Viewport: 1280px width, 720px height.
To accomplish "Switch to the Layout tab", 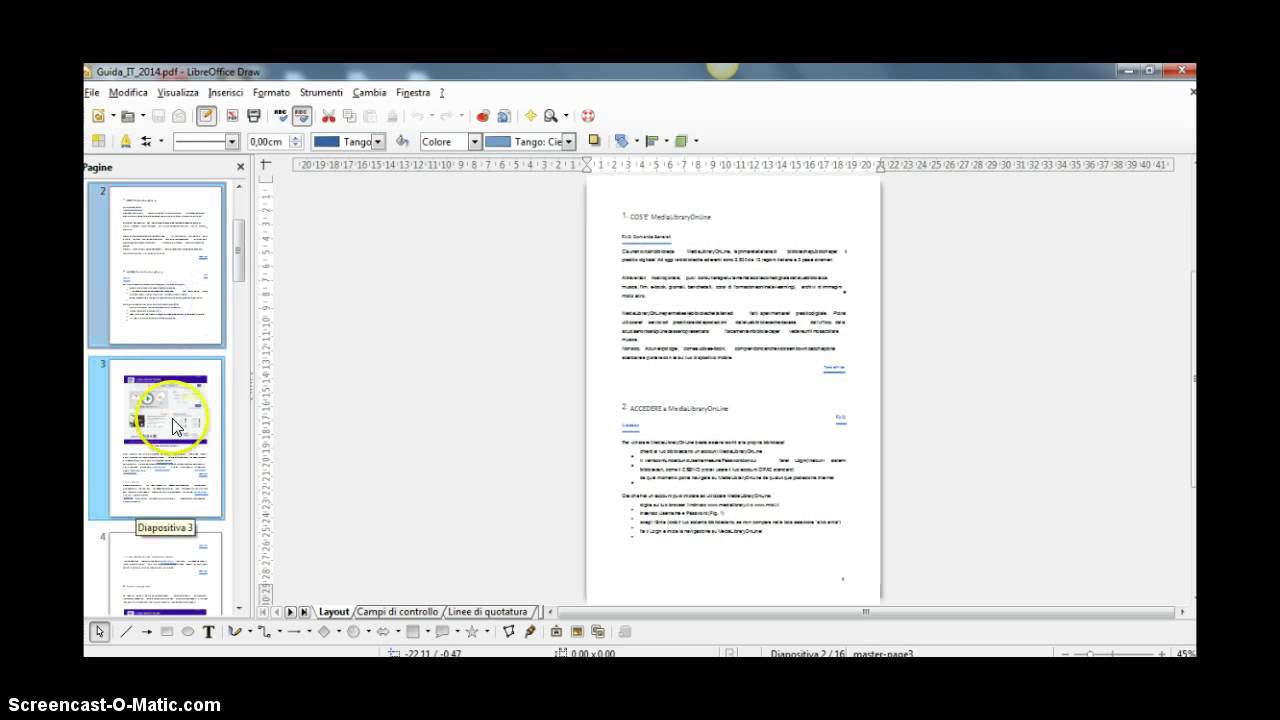I will pyautogui.click(x=334, y=612).
